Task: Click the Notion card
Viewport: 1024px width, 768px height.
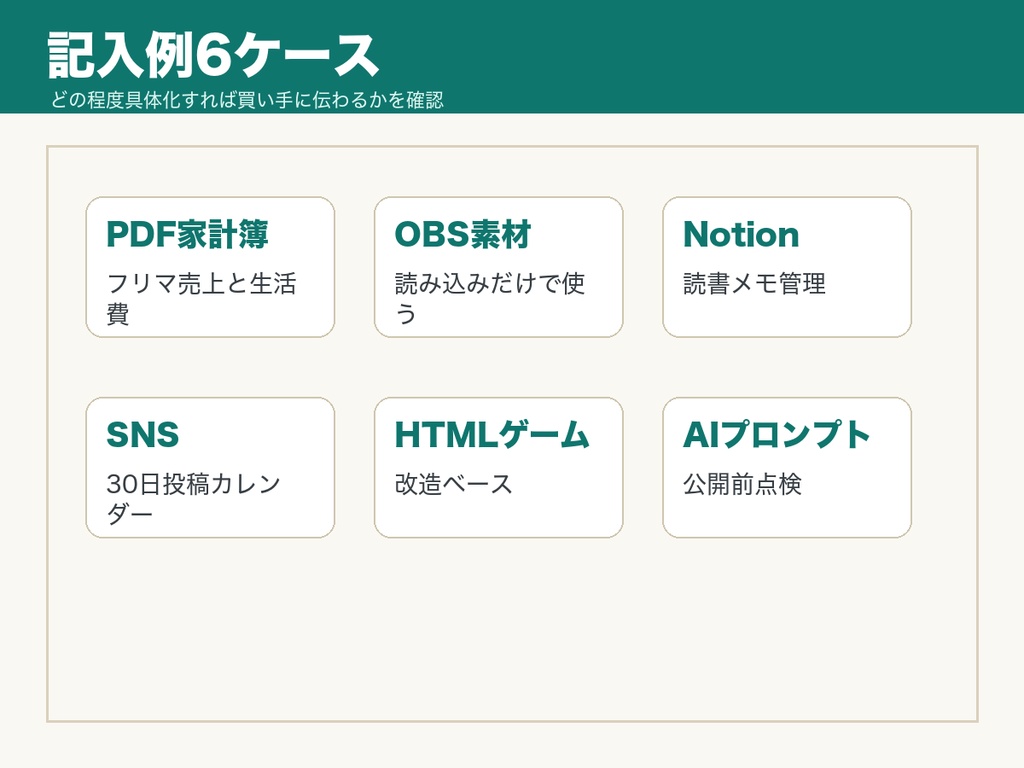Action: (x=787, y=267)
